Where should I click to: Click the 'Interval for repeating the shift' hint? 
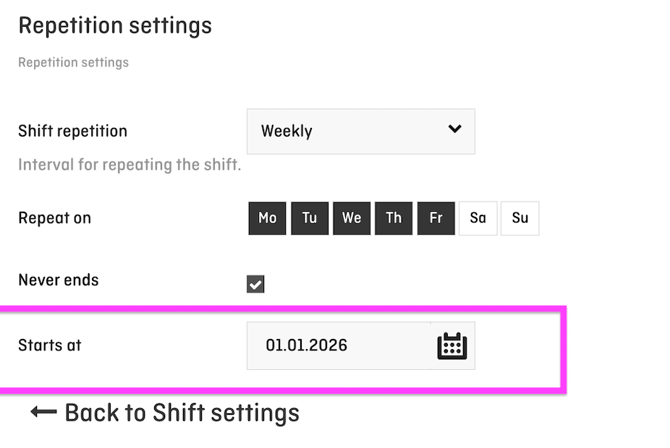pyautogui.click(x=130, y=164)
